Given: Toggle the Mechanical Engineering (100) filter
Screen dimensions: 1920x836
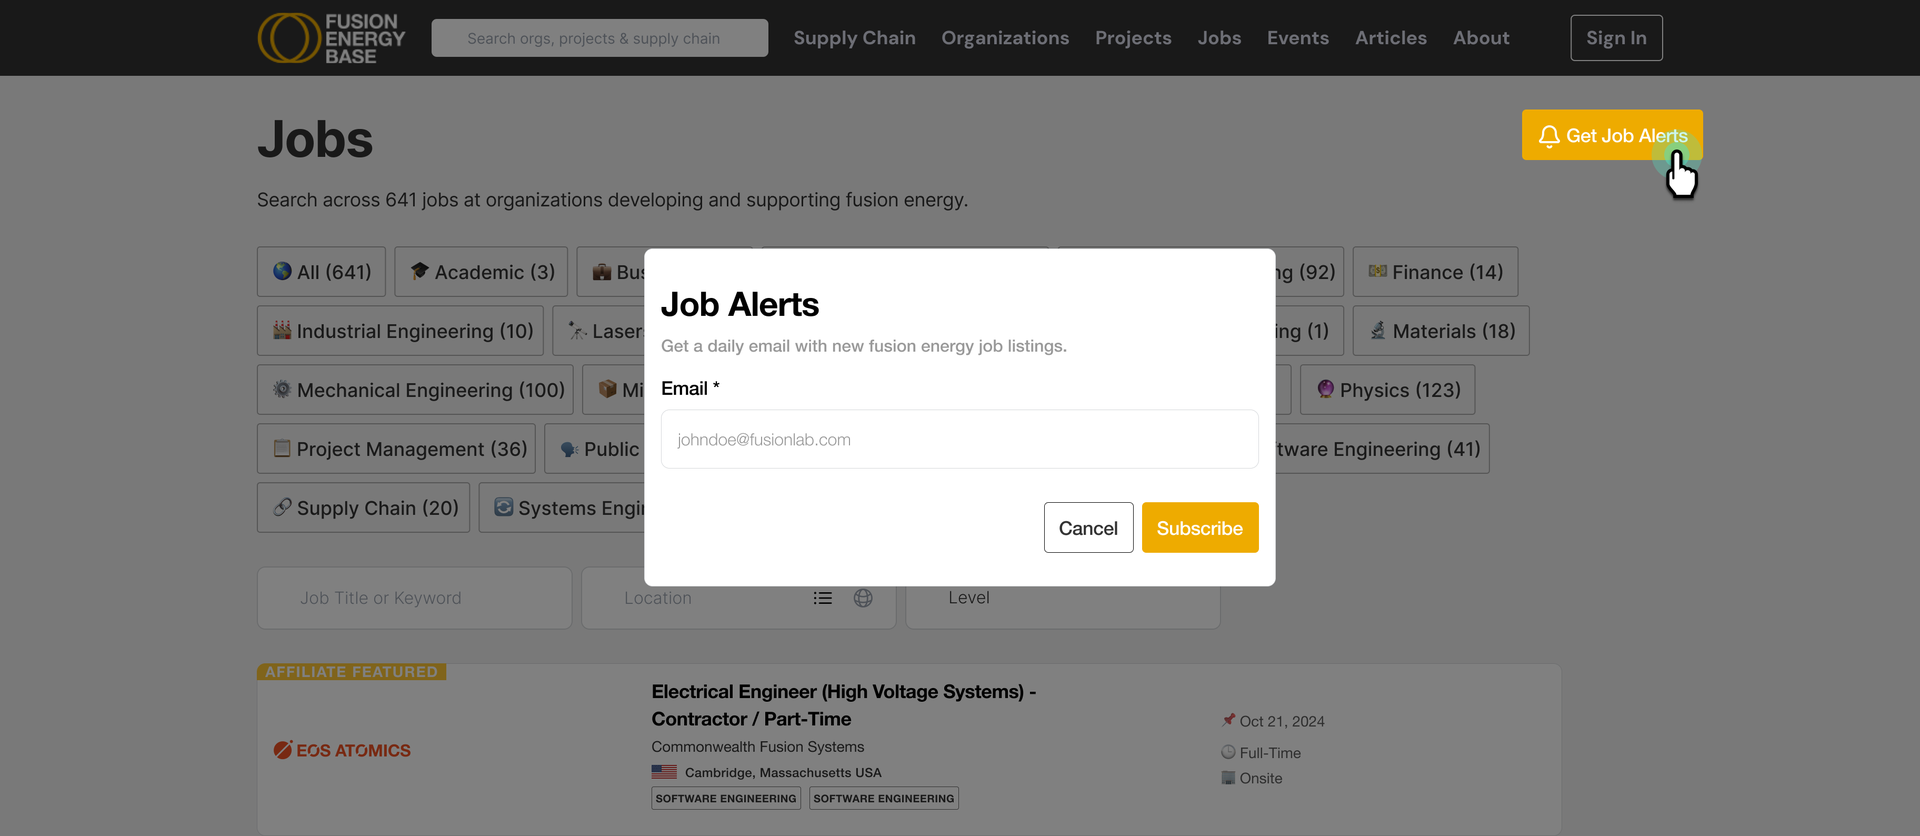Looking at the screenshot, I should coord(415,390).
